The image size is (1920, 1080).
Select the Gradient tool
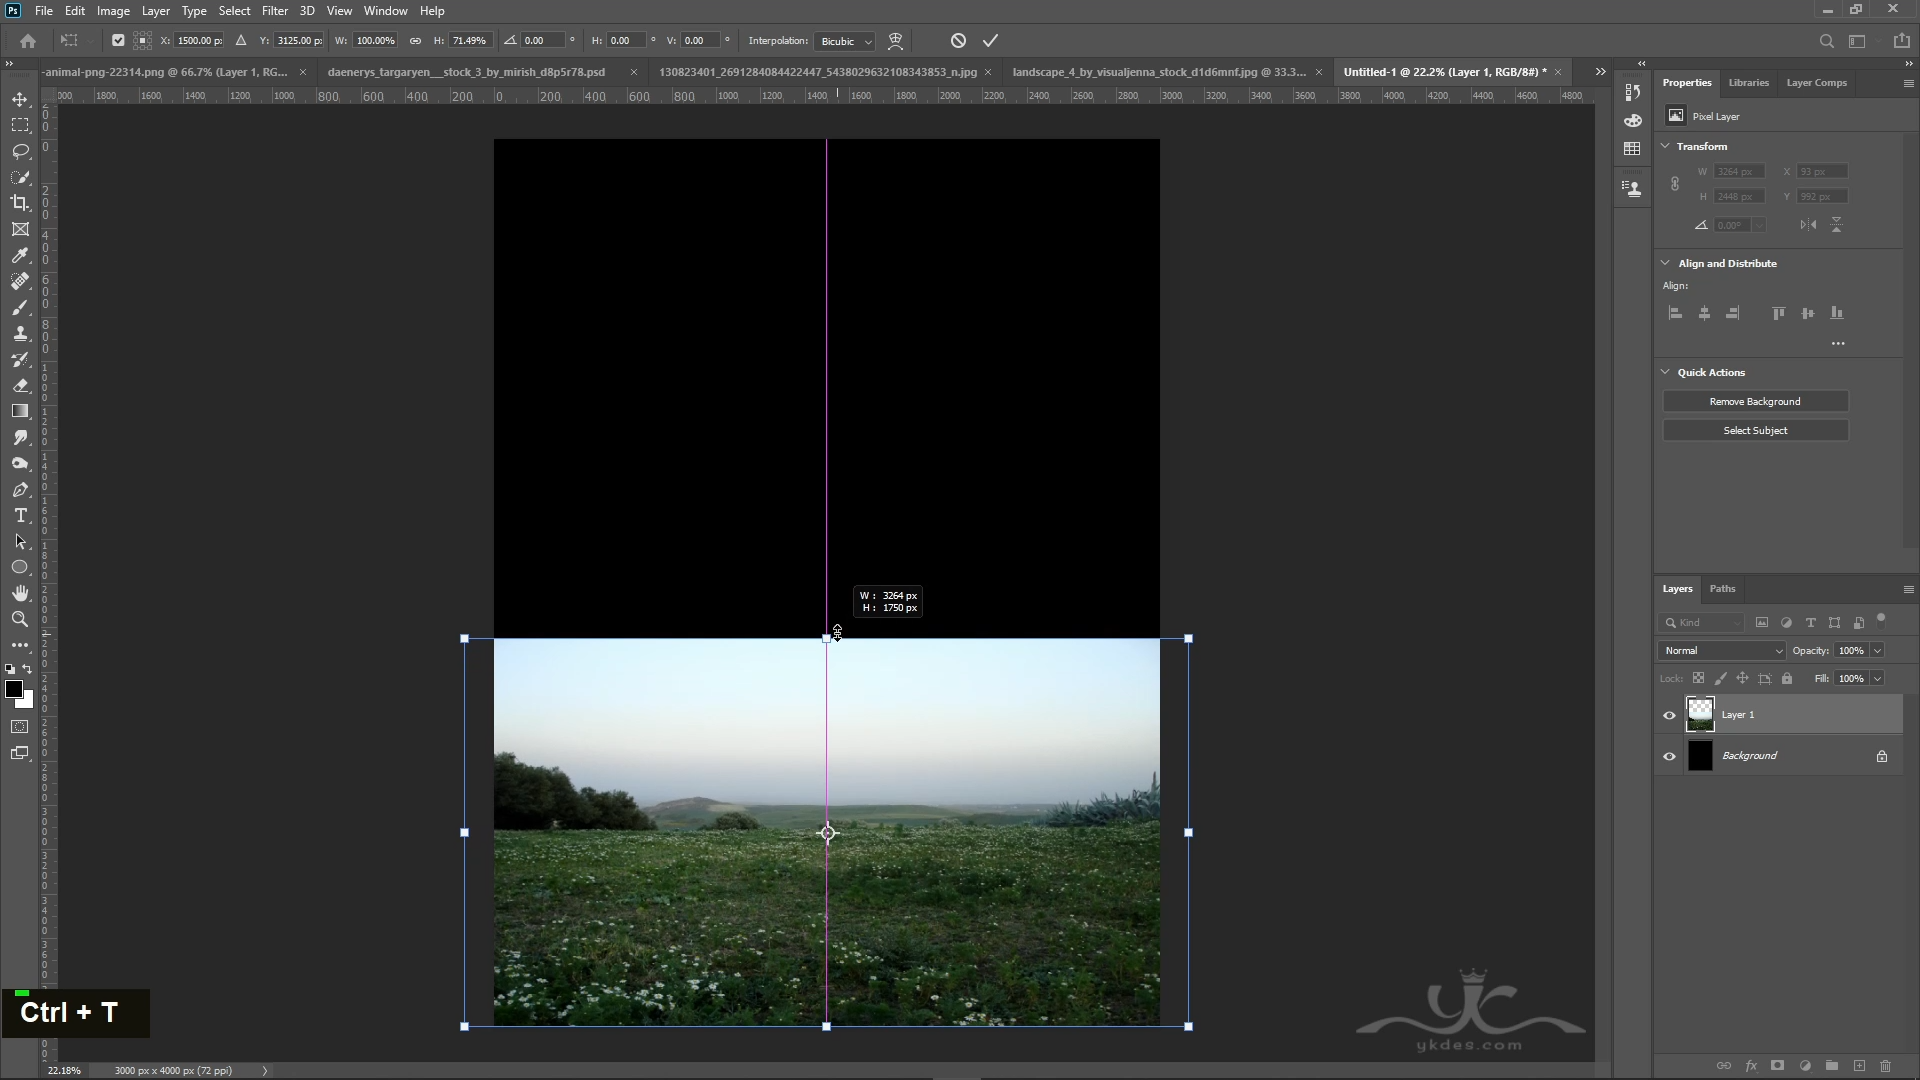20,411
